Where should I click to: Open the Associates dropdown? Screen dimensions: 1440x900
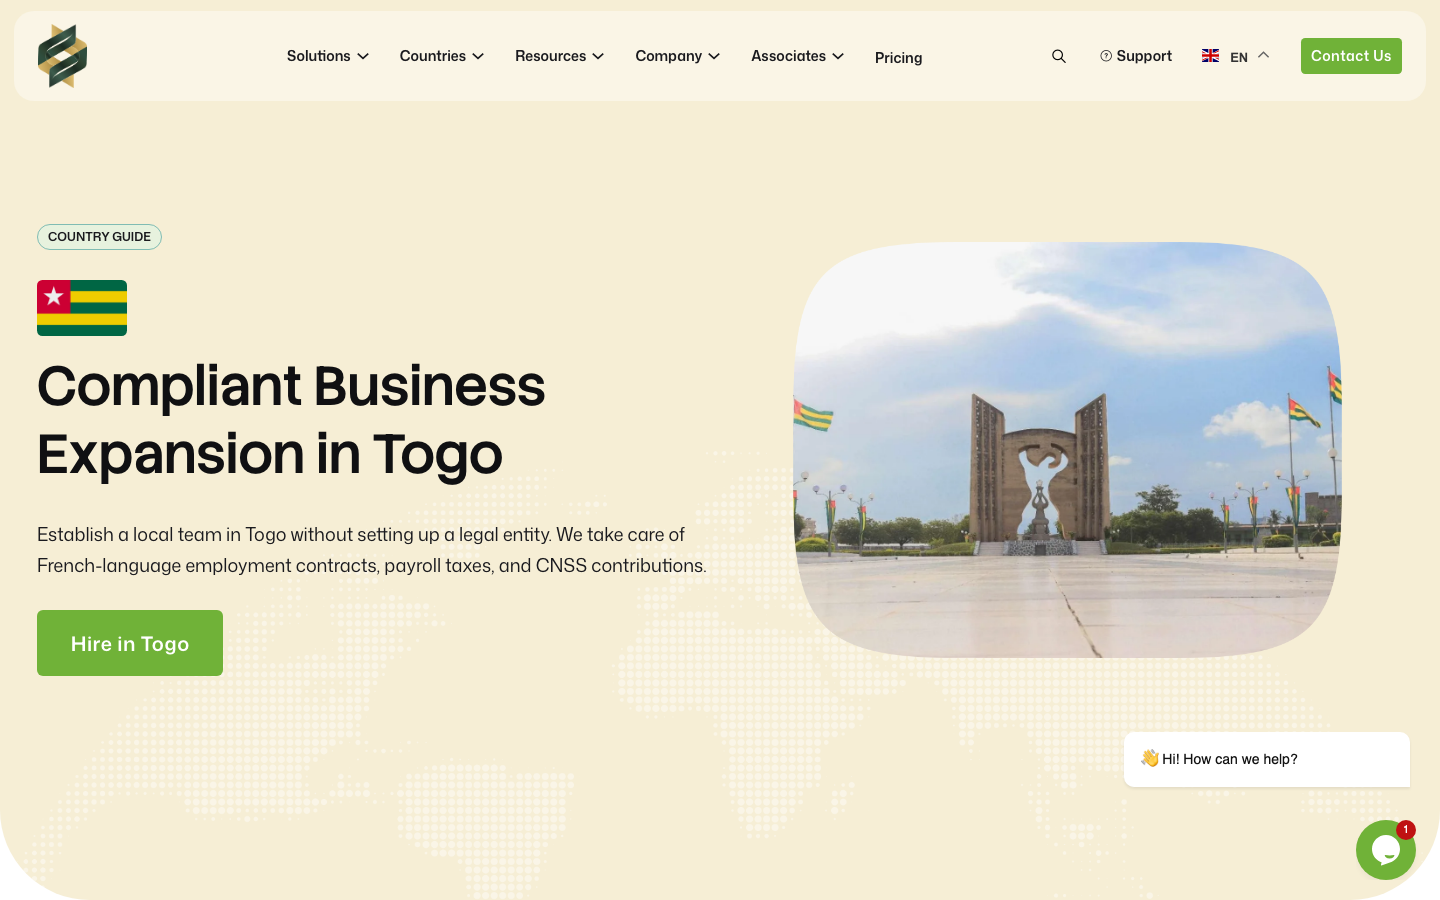point(798,56)
